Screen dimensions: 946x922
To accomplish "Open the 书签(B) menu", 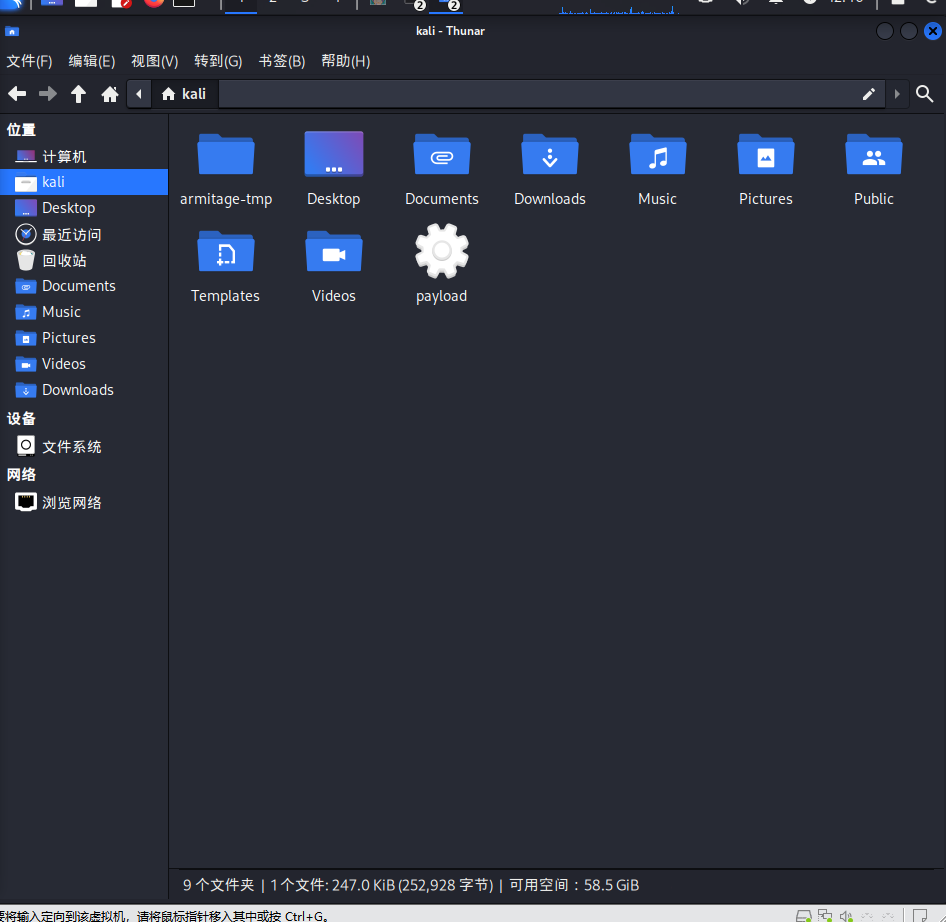I will coord(282,61).
